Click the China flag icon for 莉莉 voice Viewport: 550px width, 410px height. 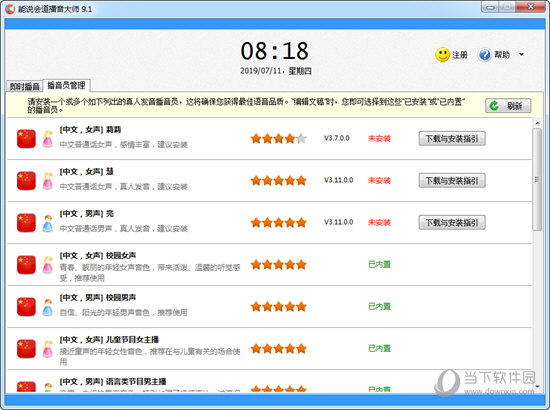pos(26,139)
